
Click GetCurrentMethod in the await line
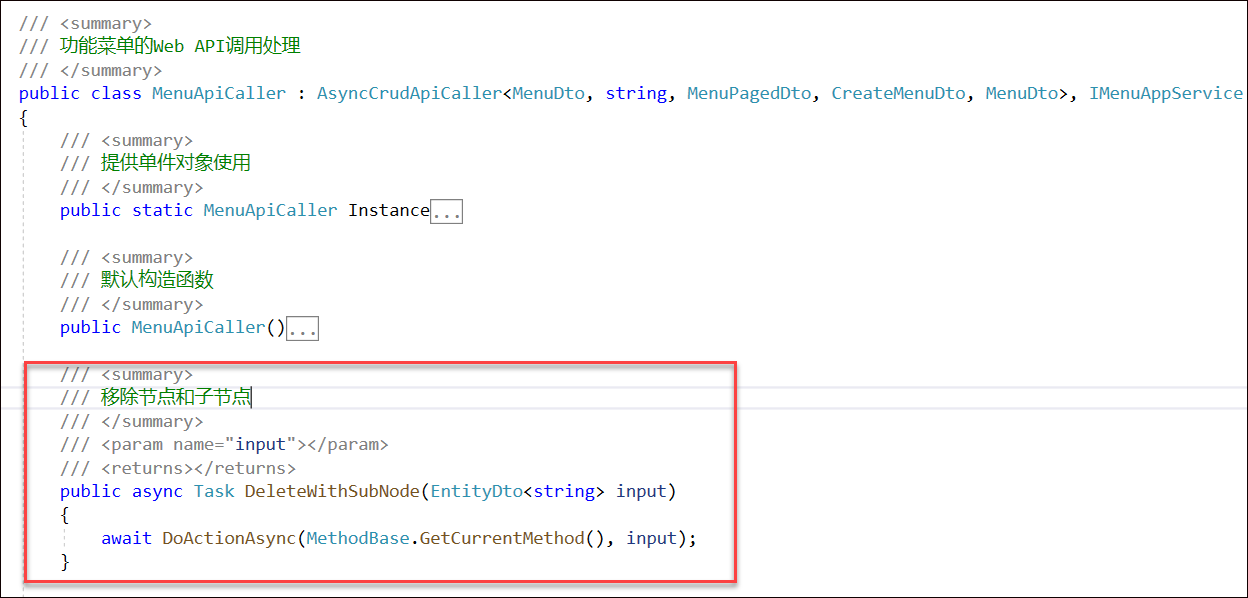(501, 538)
